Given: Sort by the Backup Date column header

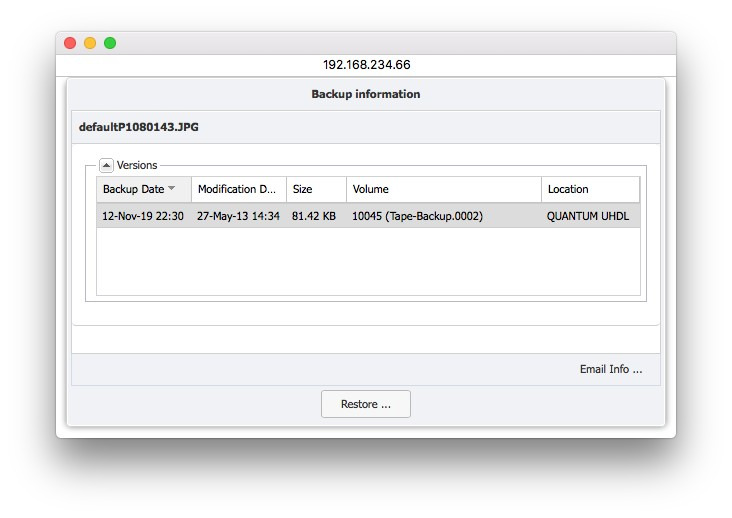Looking at the screenshot, I should (133, 189).
